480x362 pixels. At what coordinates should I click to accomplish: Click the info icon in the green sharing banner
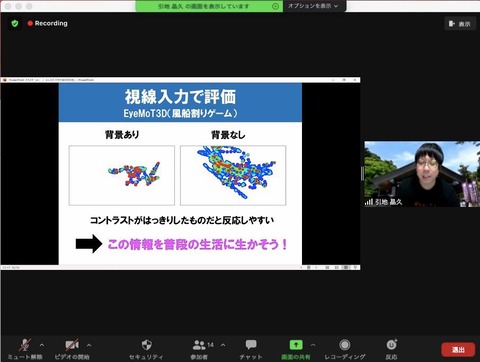point(275,6)
